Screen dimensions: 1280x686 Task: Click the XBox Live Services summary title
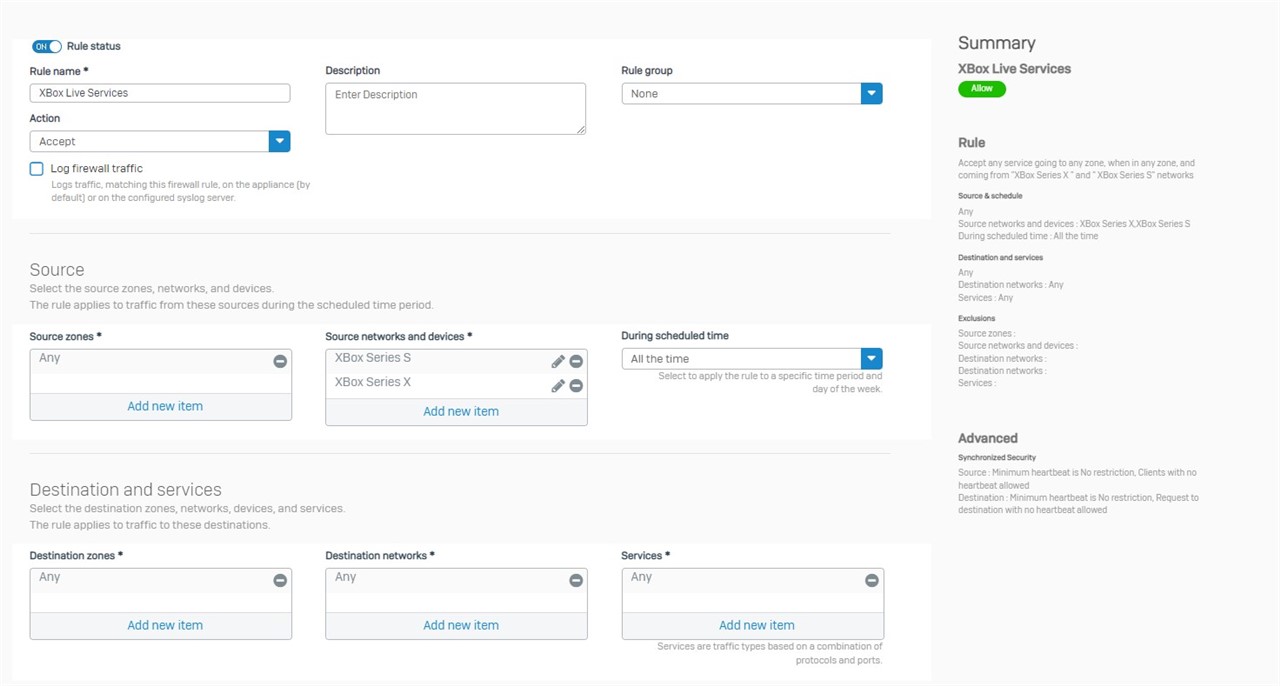click(x=1014, y=69)
